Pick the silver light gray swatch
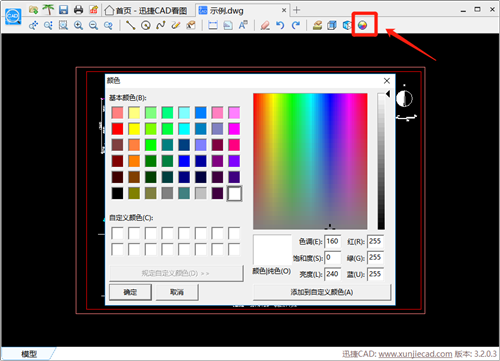Viewport: 500px width, 361px height. point(201,193)
